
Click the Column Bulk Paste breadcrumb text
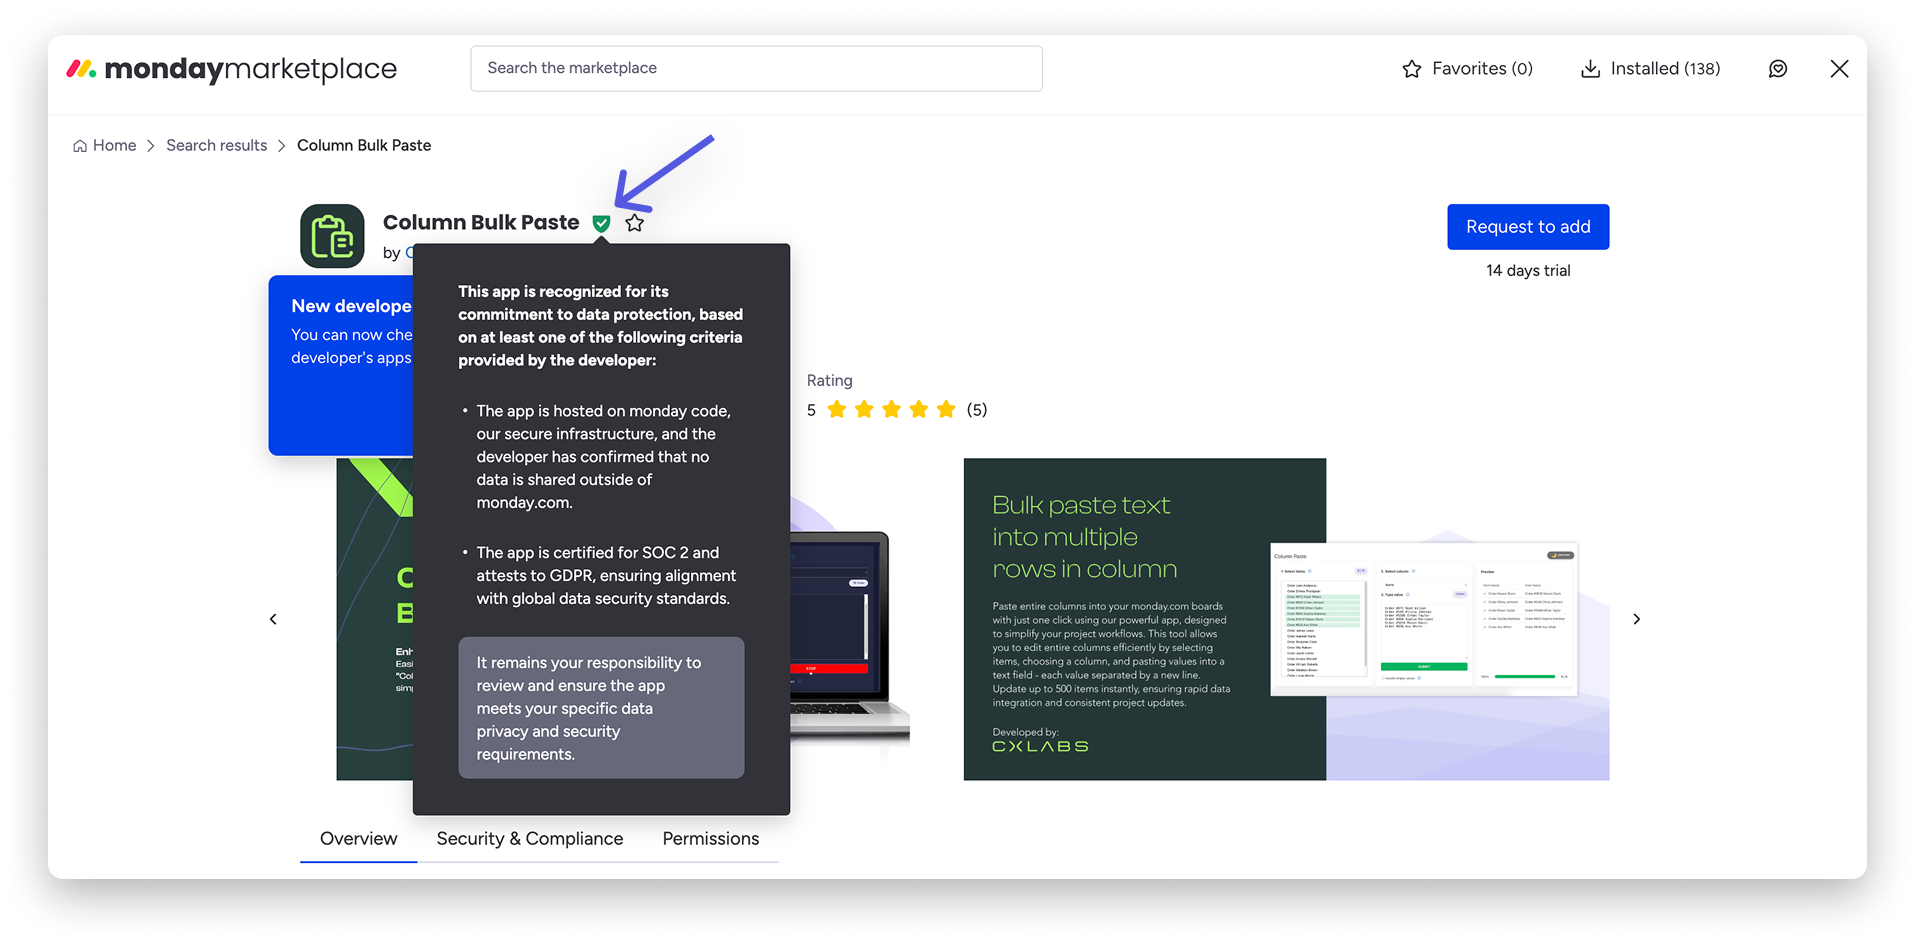[x=364, y=145]
